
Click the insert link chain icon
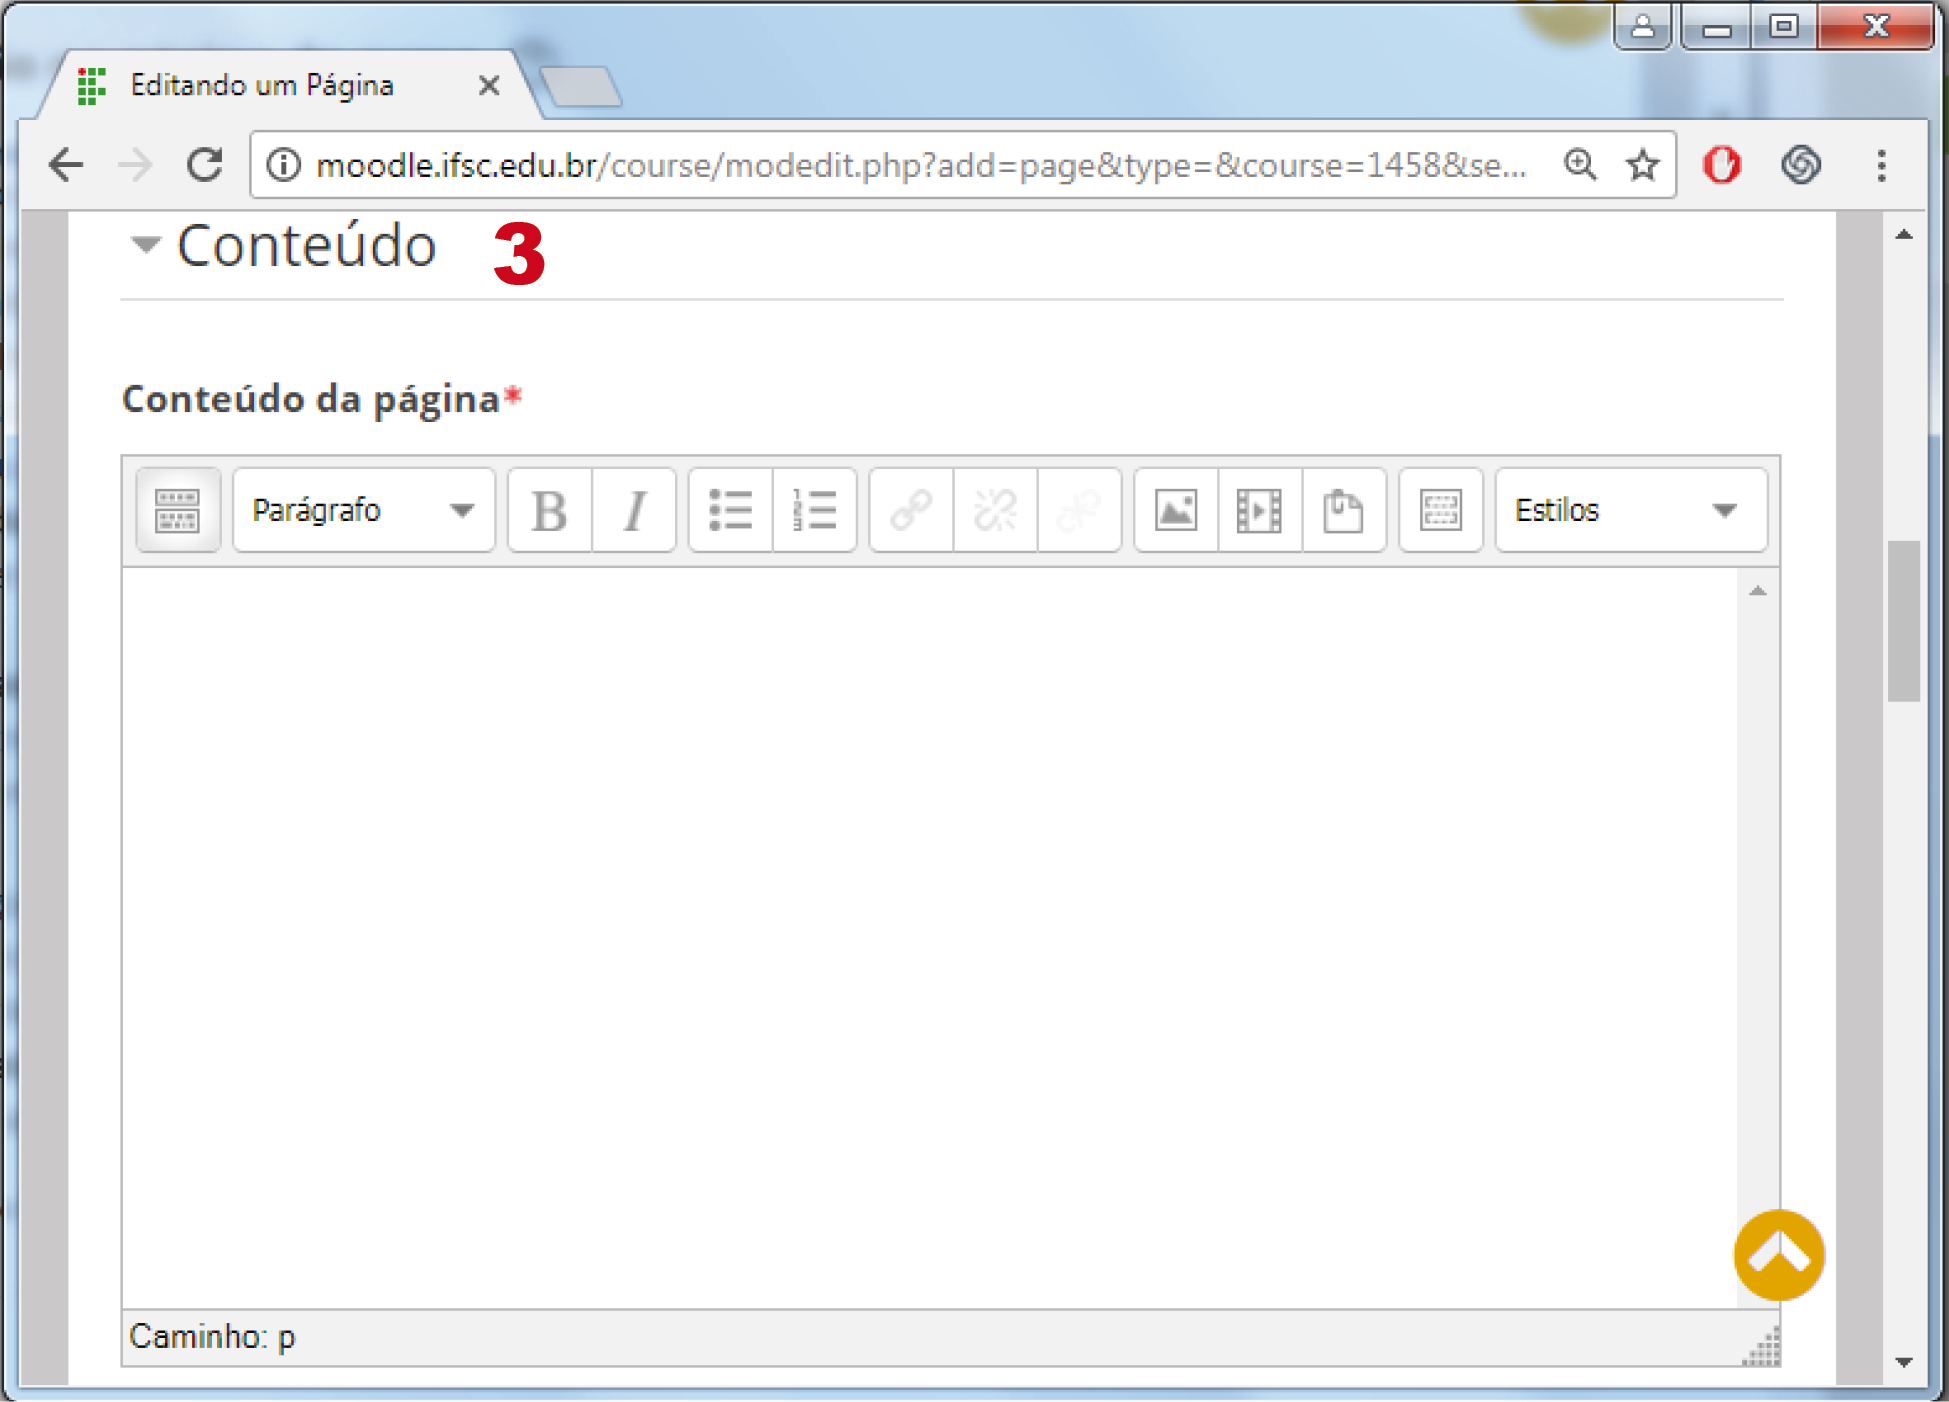tap(911, 510)
